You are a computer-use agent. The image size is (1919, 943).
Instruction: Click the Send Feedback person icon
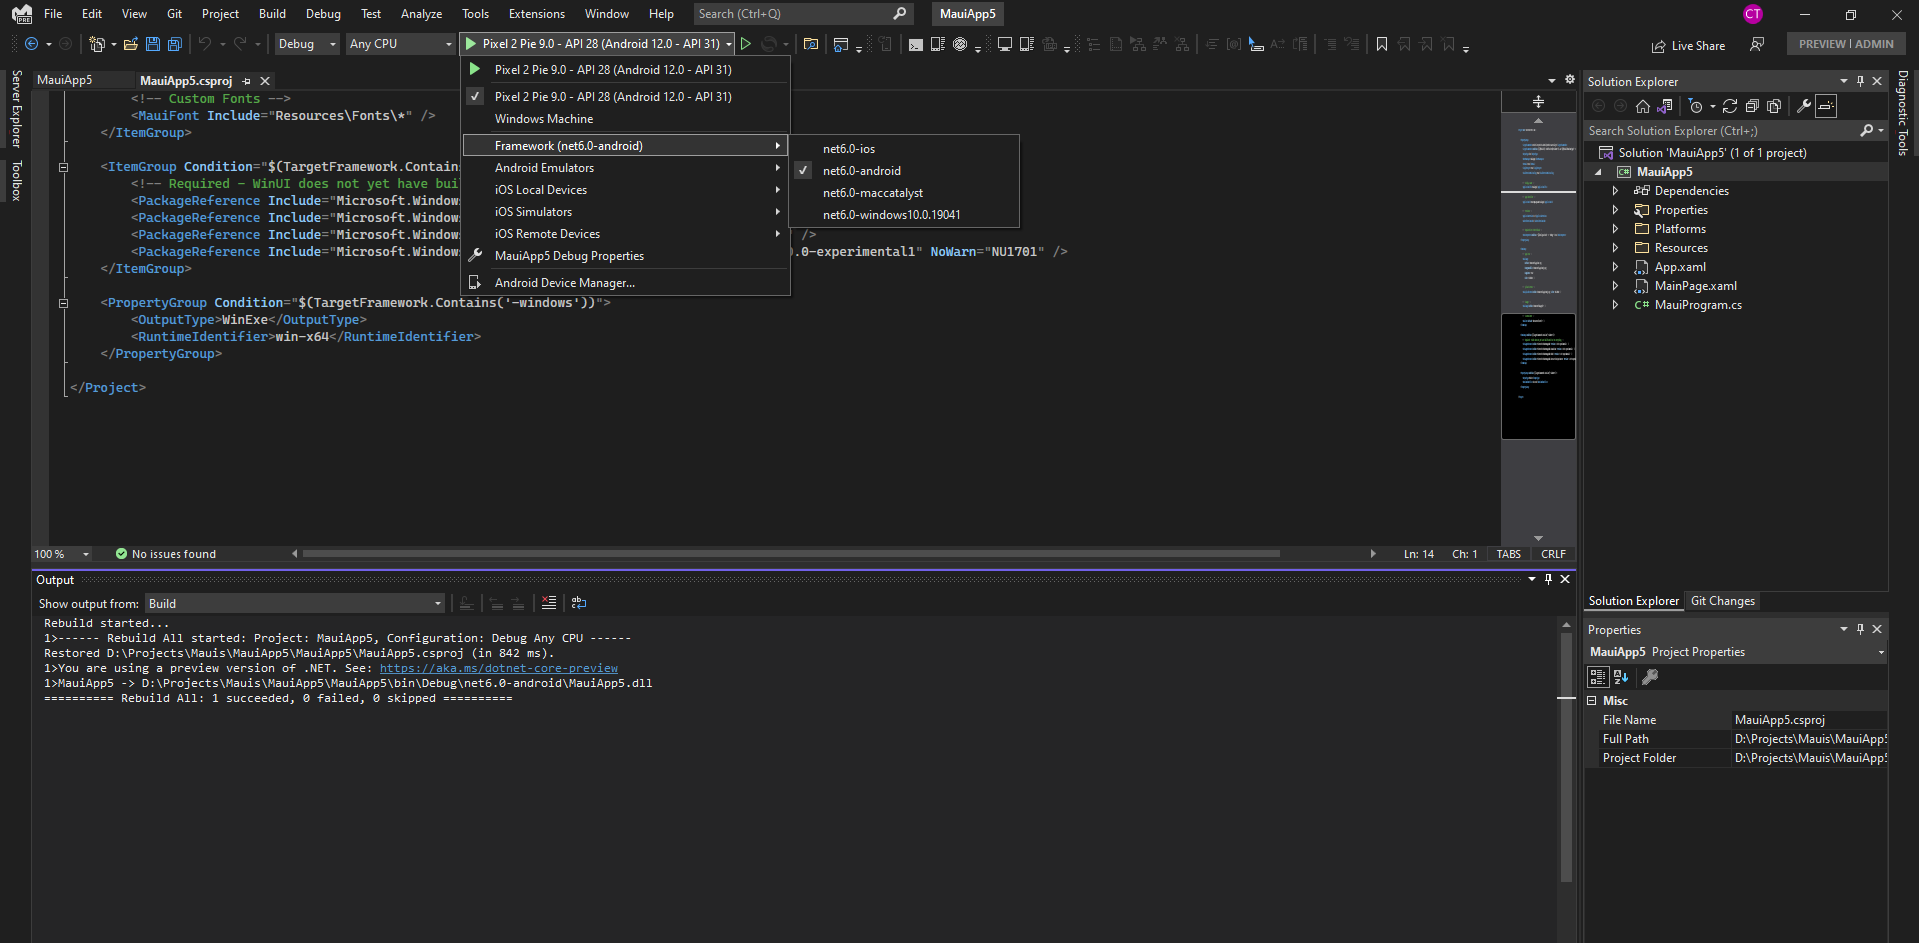1757,44
